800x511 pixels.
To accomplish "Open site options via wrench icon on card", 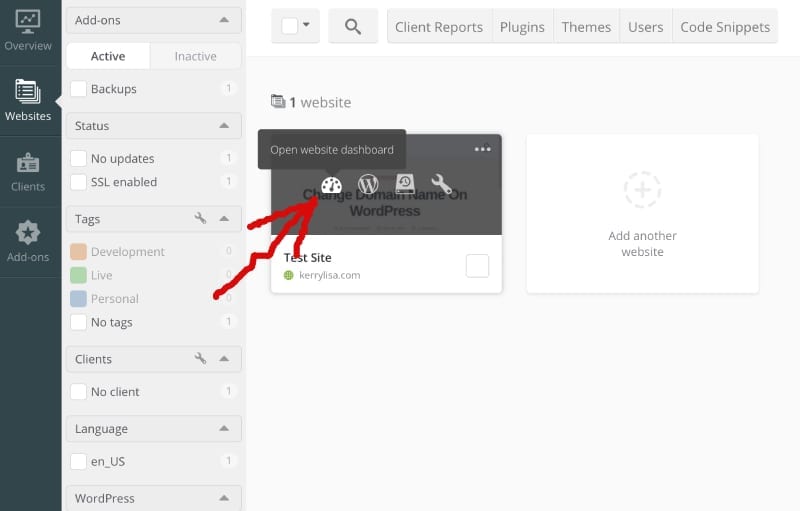I will tap(441, 185).
